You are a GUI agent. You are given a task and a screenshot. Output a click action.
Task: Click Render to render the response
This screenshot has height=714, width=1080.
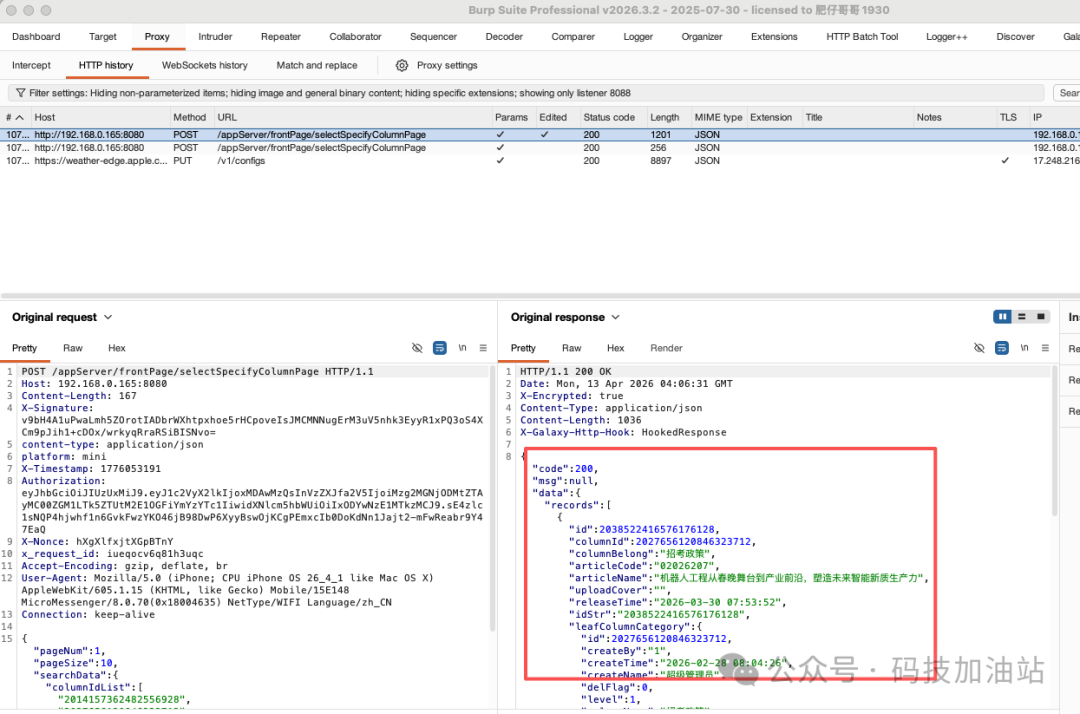point(665,348)
